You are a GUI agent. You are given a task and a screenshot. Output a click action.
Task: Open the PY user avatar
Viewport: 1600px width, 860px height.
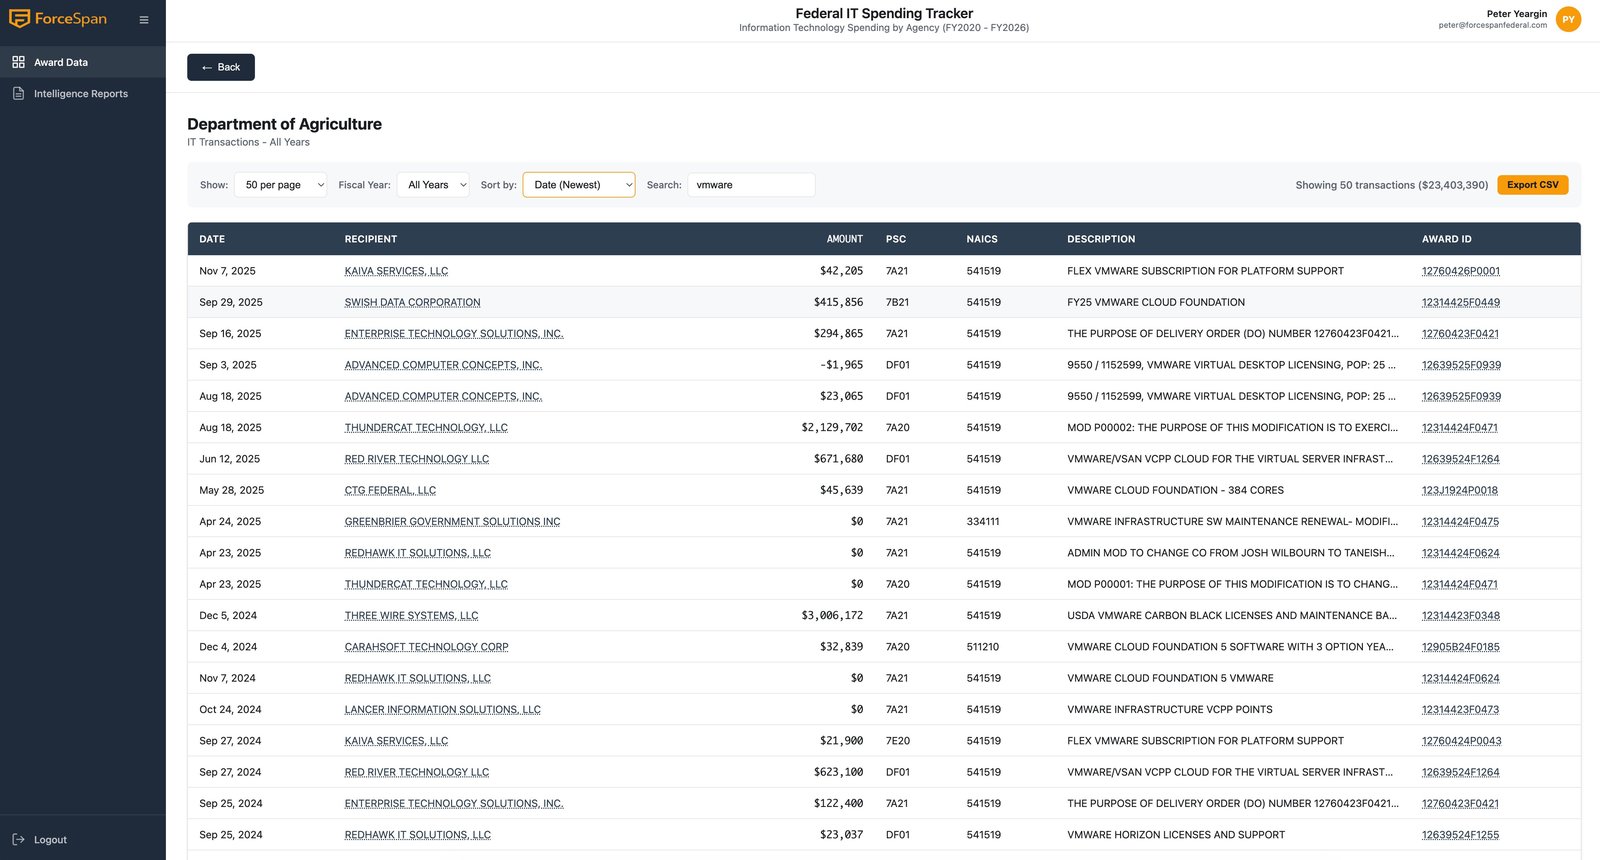pyautogui.click(x=1568, y=19)
